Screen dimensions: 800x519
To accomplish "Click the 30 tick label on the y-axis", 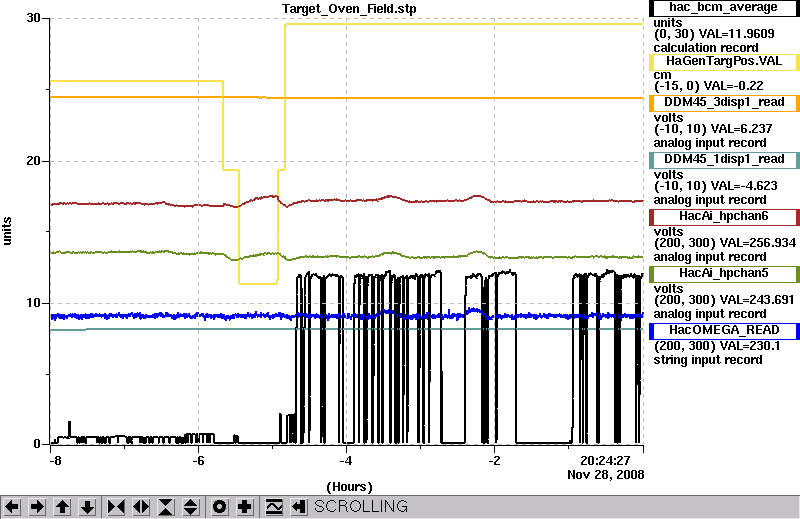I will [34, 18].
